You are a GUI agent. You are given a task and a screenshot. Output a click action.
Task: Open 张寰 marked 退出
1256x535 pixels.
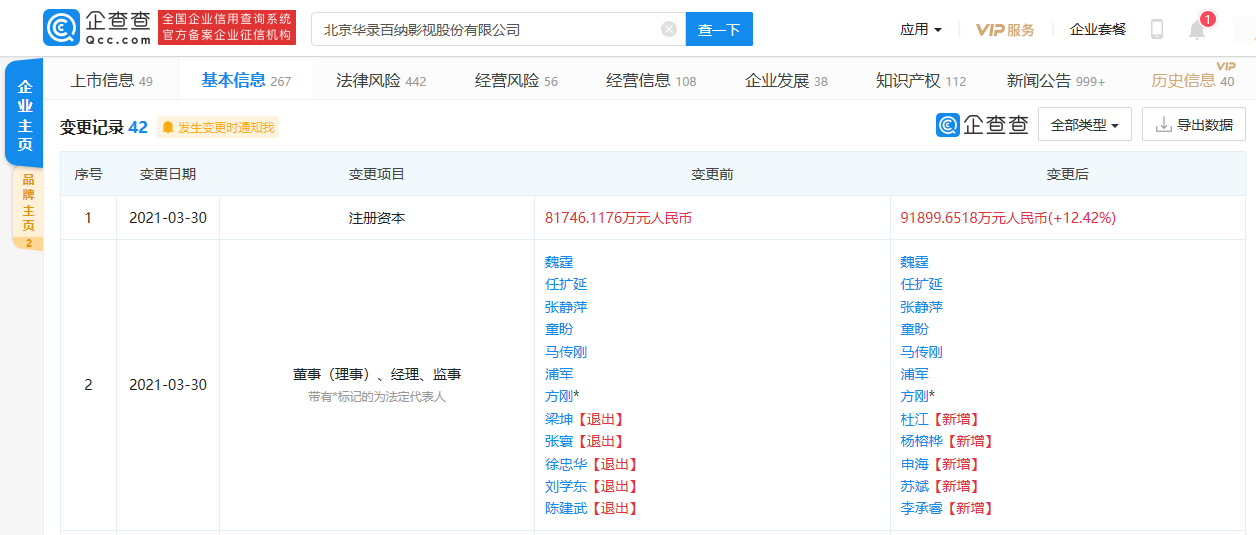coord(559,441)
